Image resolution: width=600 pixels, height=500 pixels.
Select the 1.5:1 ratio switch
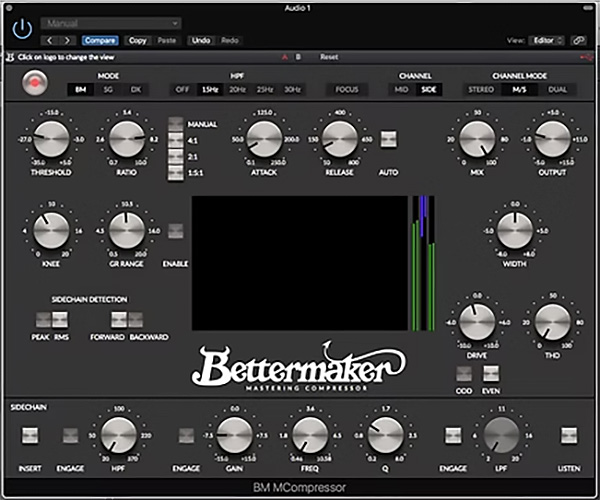176,173
